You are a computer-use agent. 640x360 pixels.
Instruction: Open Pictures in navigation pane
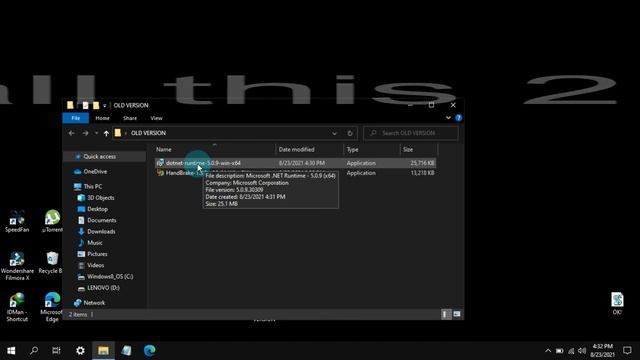click(97, 254)
